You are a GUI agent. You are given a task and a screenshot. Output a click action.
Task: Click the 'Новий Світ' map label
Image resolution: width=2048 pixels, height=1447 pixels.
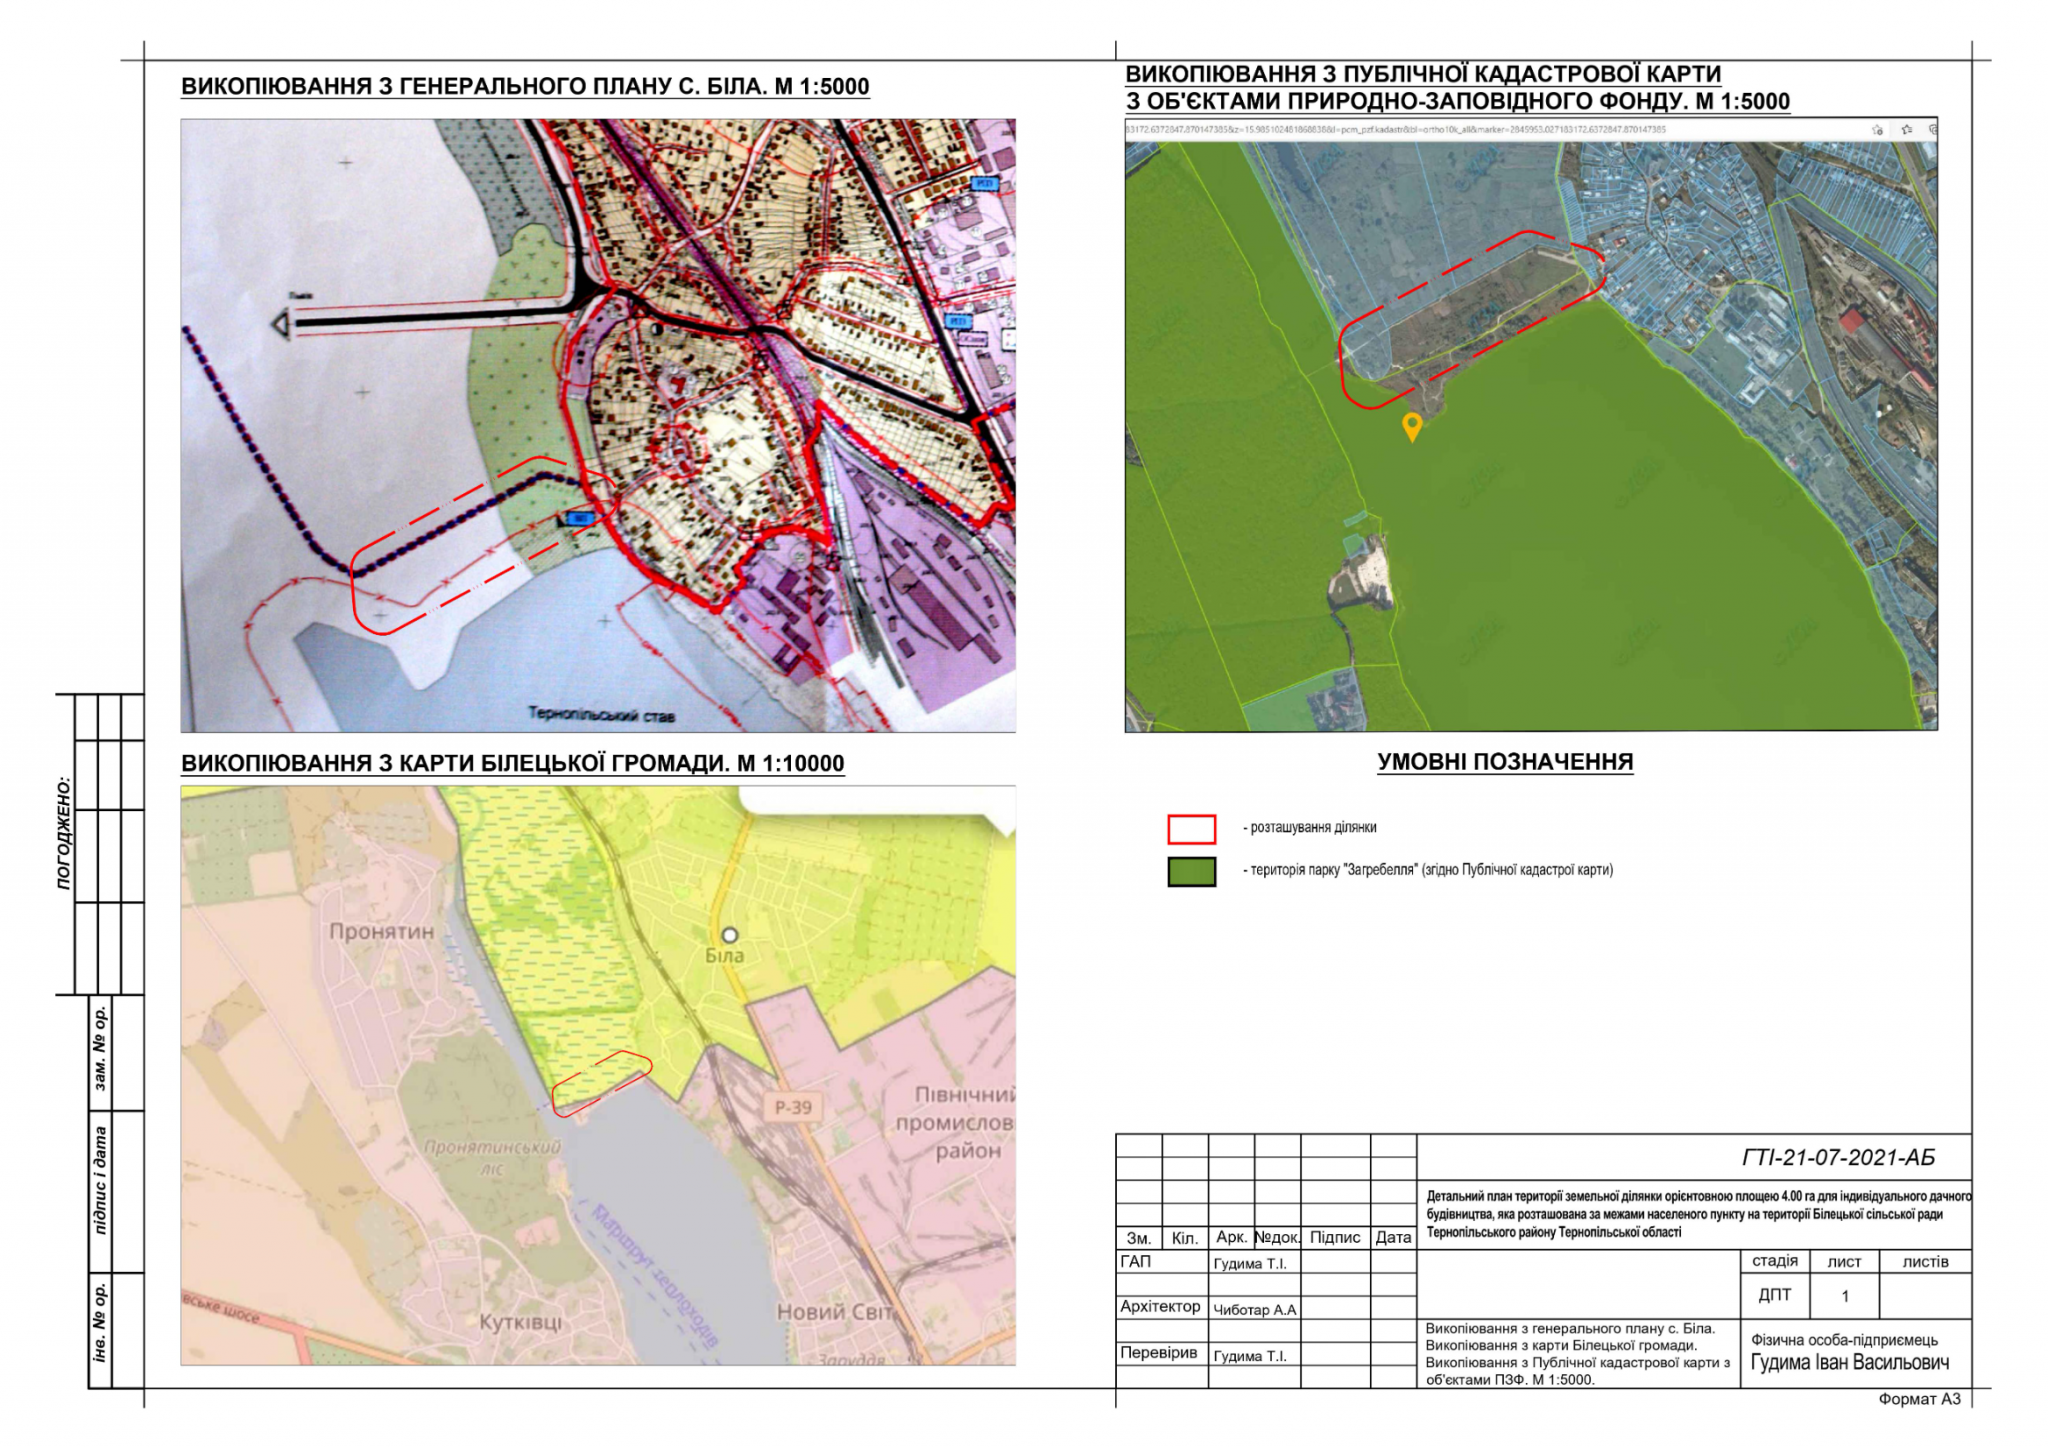pos(833,1312)
